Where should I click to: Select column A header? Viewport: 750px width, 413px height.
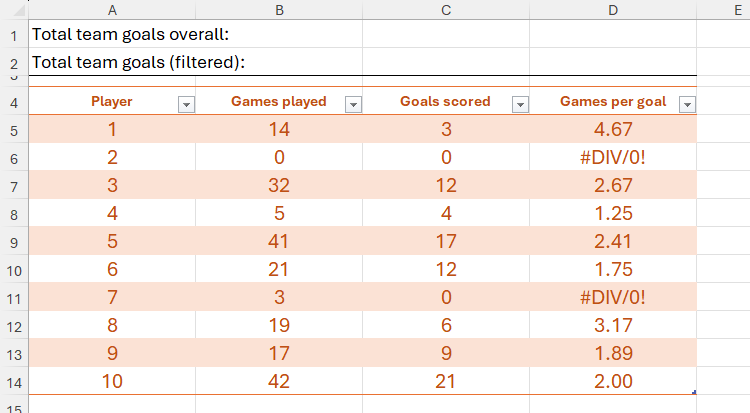[111, 9]
